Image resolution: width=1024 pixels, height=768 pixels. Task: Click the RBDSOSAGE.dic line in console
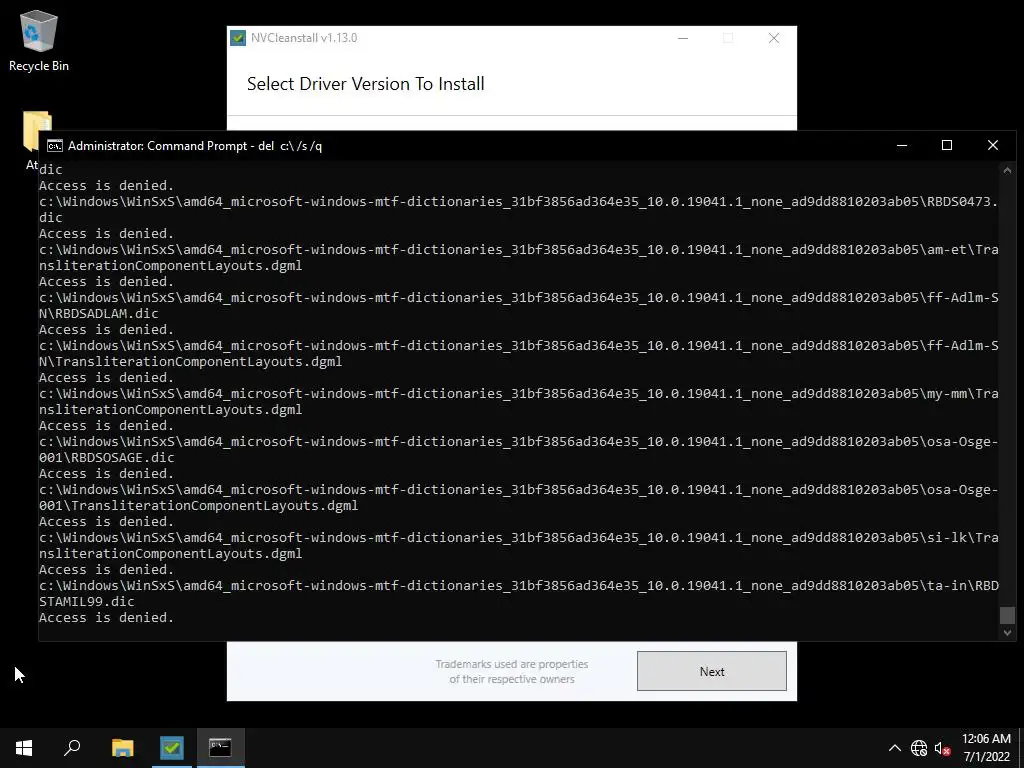tap(106, 457)
